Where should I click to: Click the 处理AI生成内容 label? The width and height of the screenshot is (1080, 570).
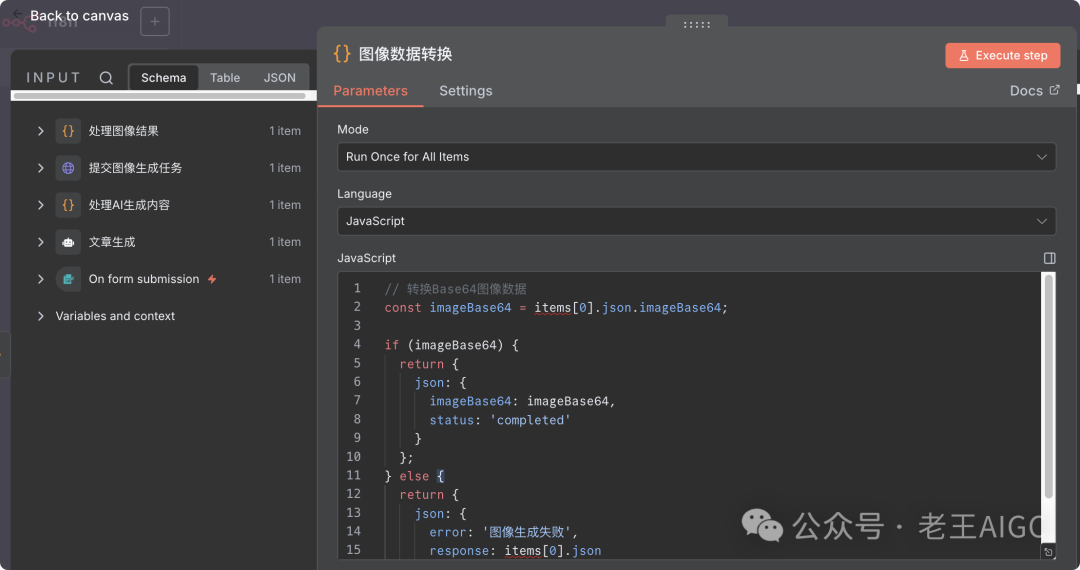[129, 205]
